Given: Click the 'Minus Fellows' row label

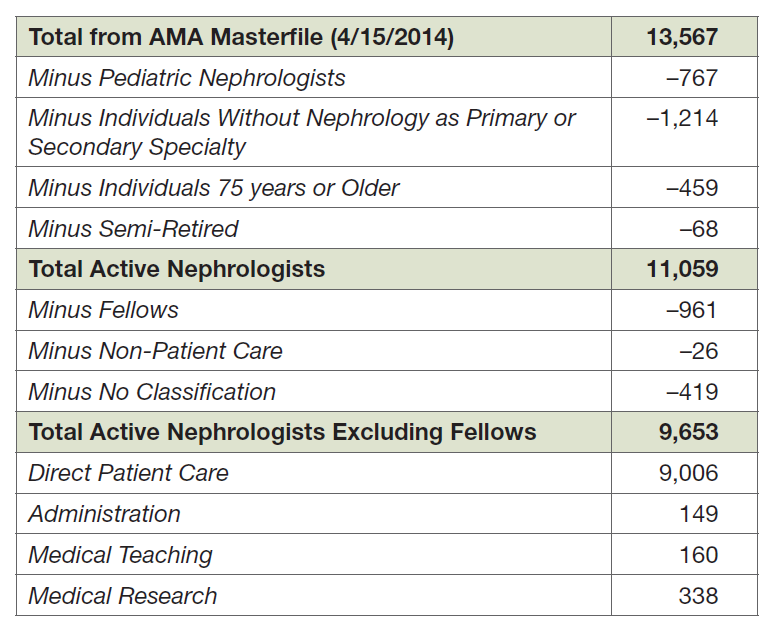Looking at the screenshot, I should coord(103,310).
